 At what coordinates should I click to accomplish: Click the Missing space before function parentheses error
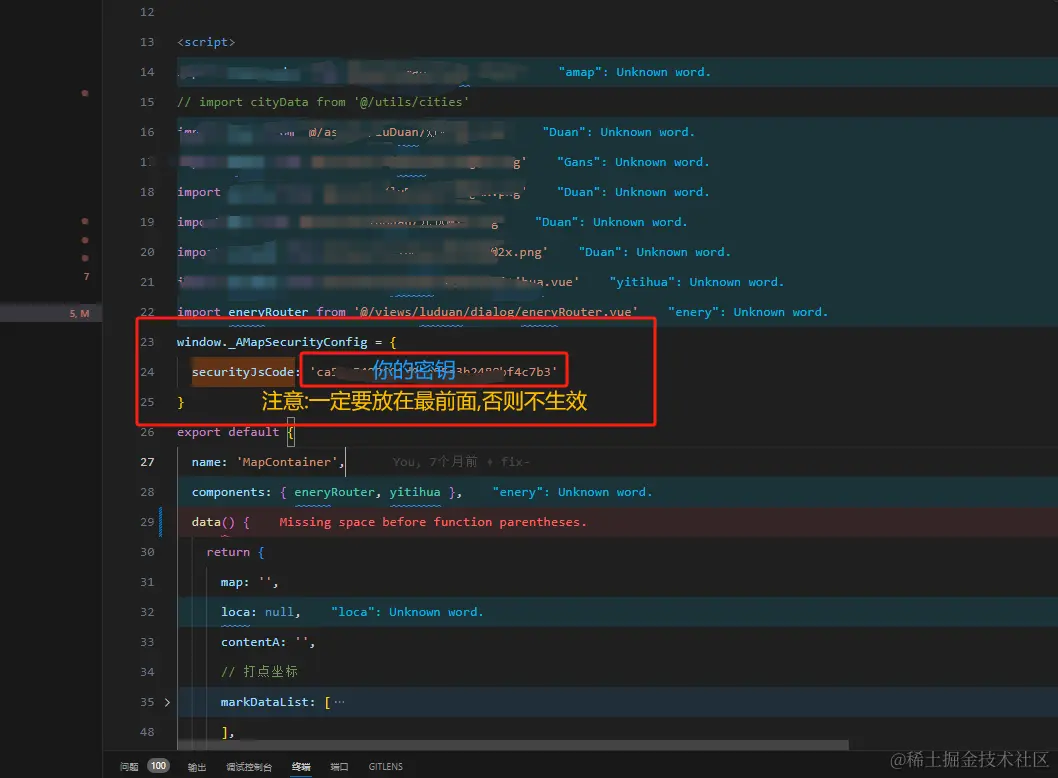click(x=433, y=522)
